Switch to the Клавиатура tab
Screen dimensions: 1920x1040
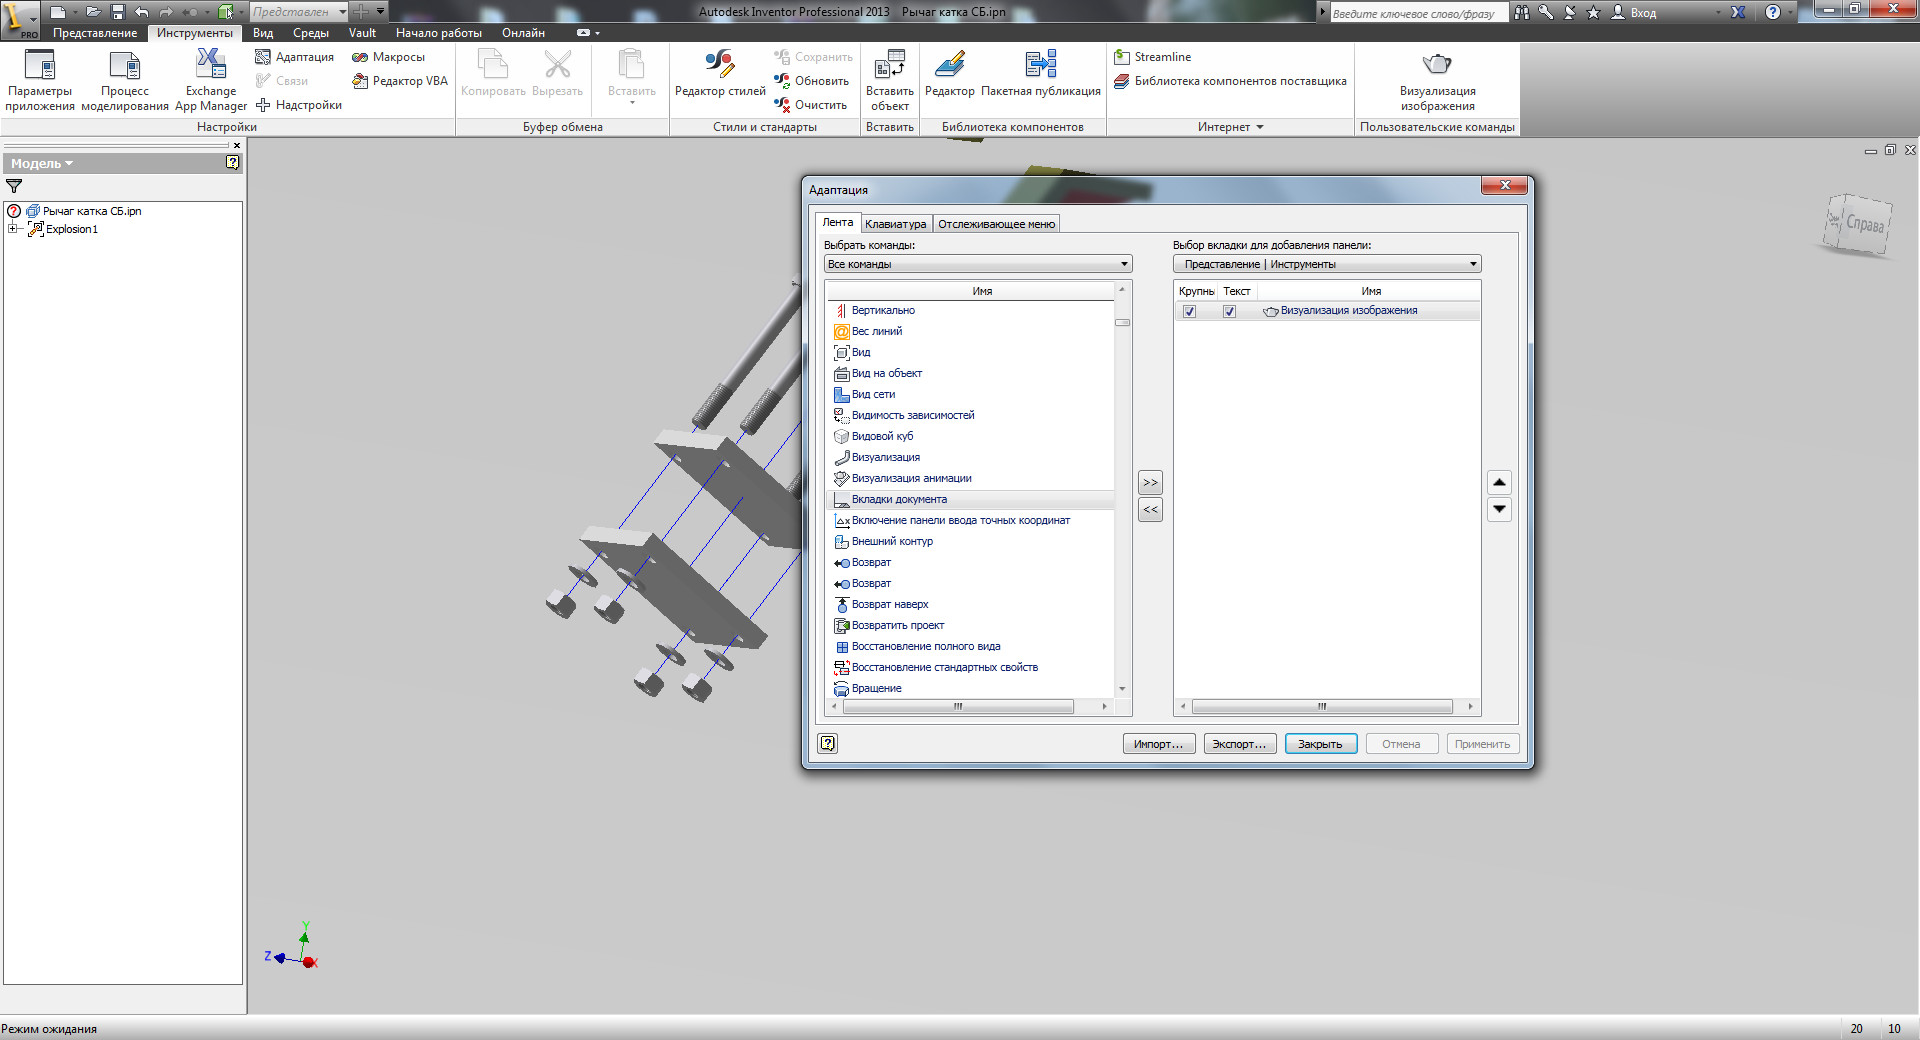pyautogui.click(x=895, y=224)
